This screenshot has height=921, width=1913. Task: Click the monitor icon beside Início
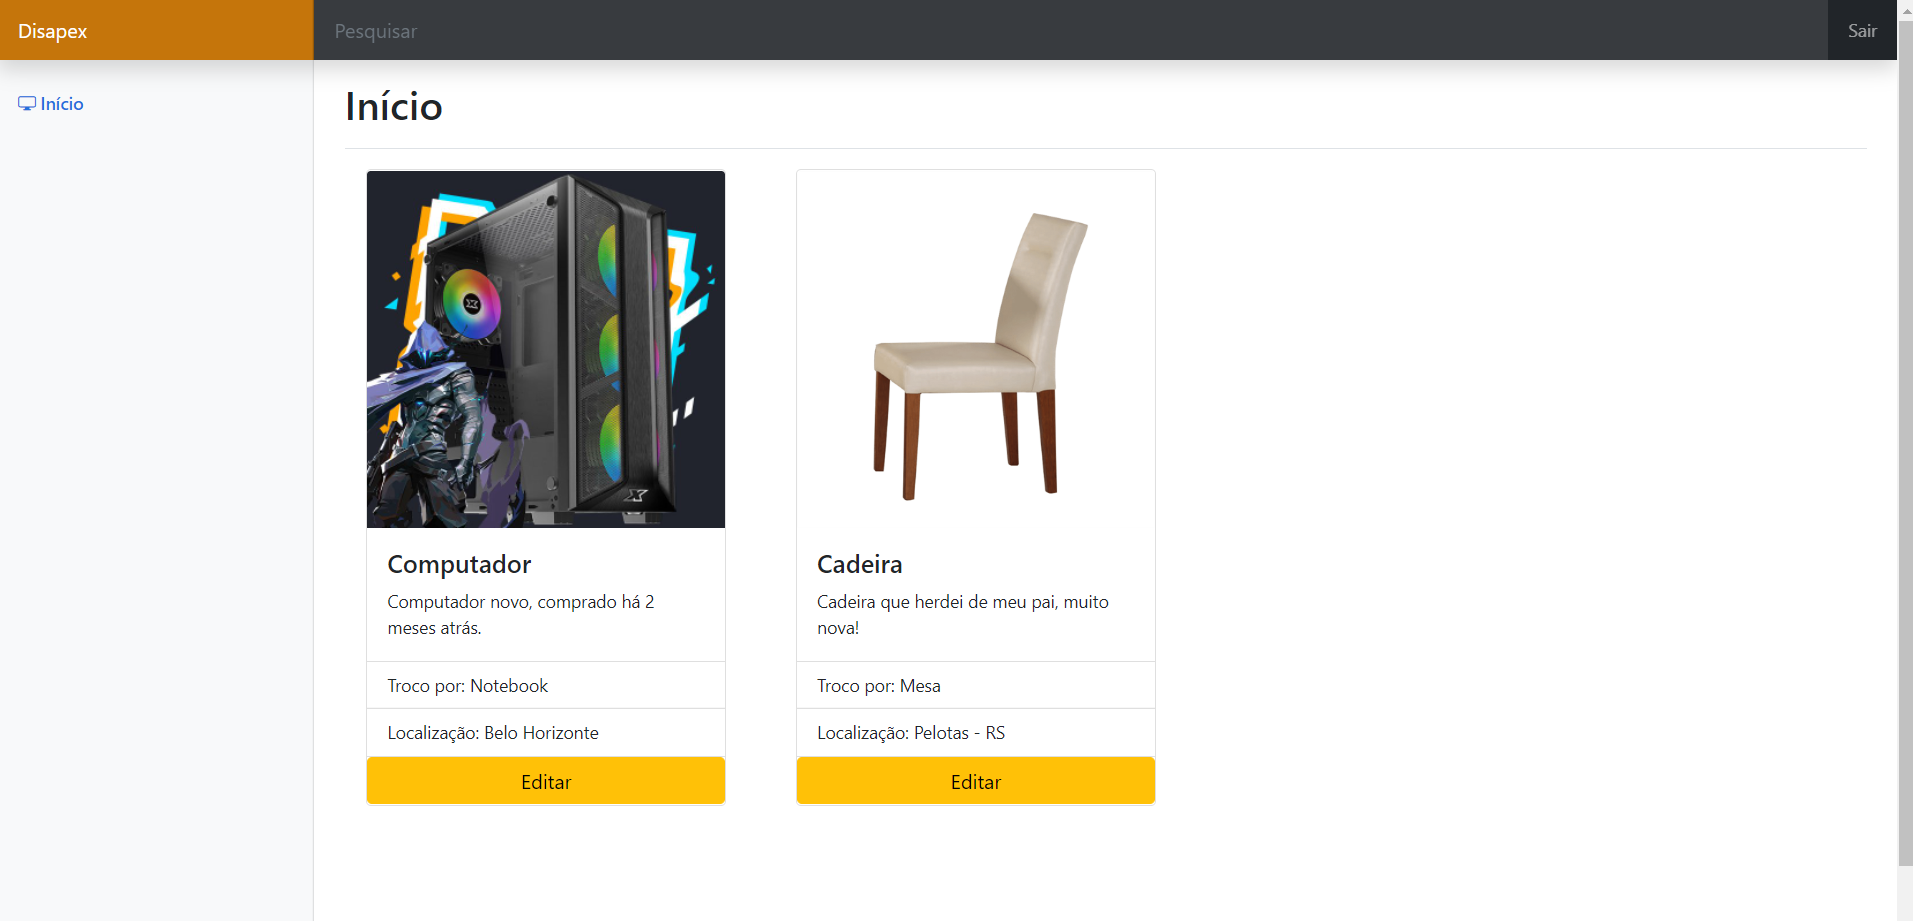pos(27,104)
